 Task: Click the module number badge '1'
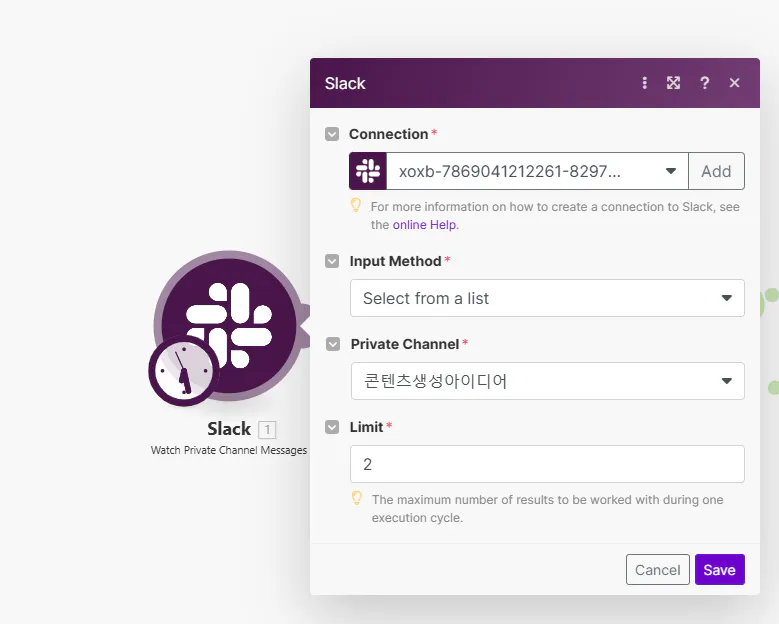coord(267,429)
